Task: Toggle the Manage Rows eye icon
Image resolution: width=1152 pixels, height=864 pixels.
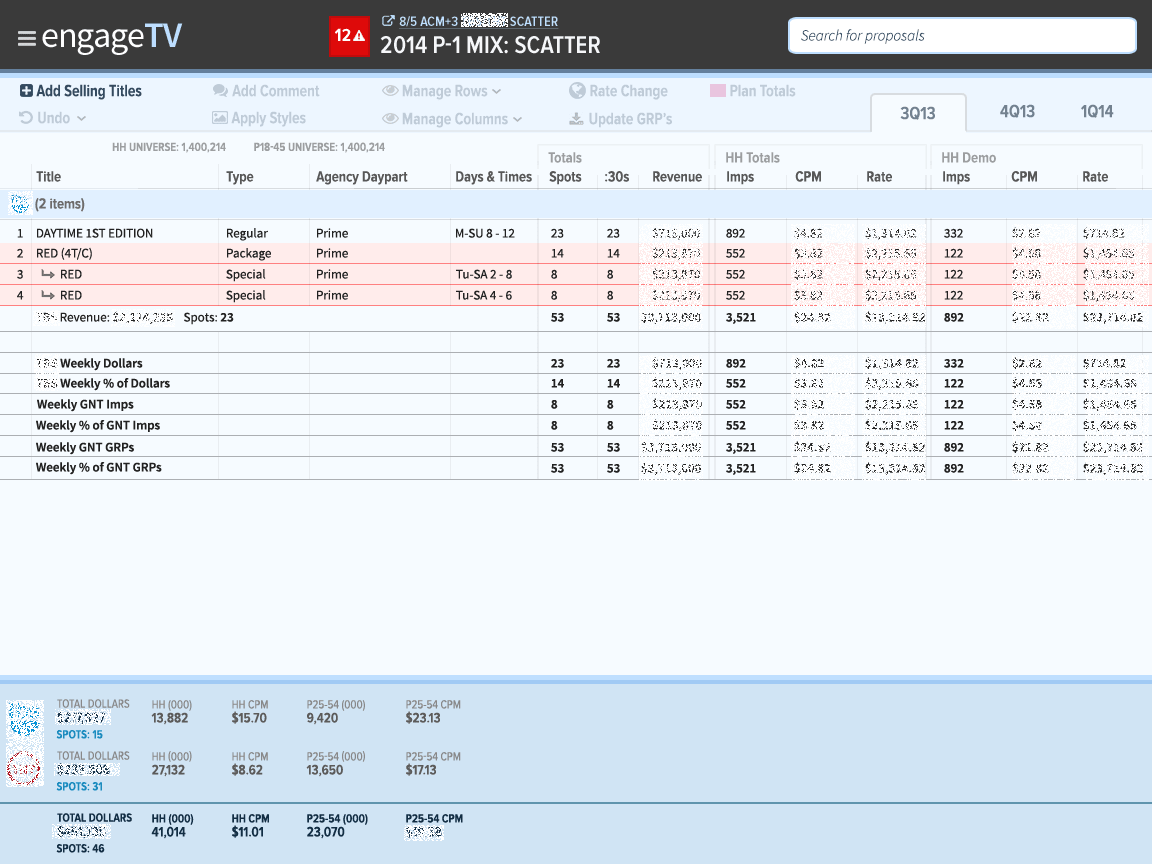Action: pos(390,91)
